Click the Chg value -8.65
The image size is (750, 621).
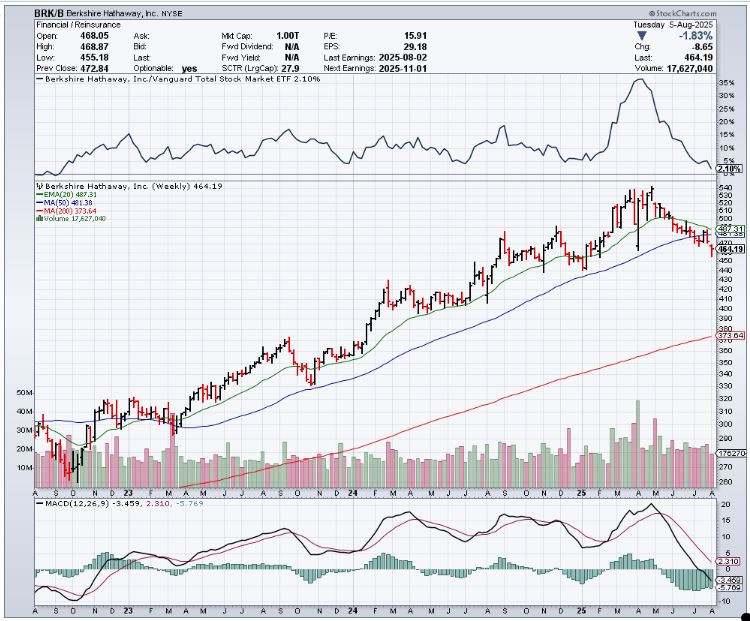coord(701,47)
